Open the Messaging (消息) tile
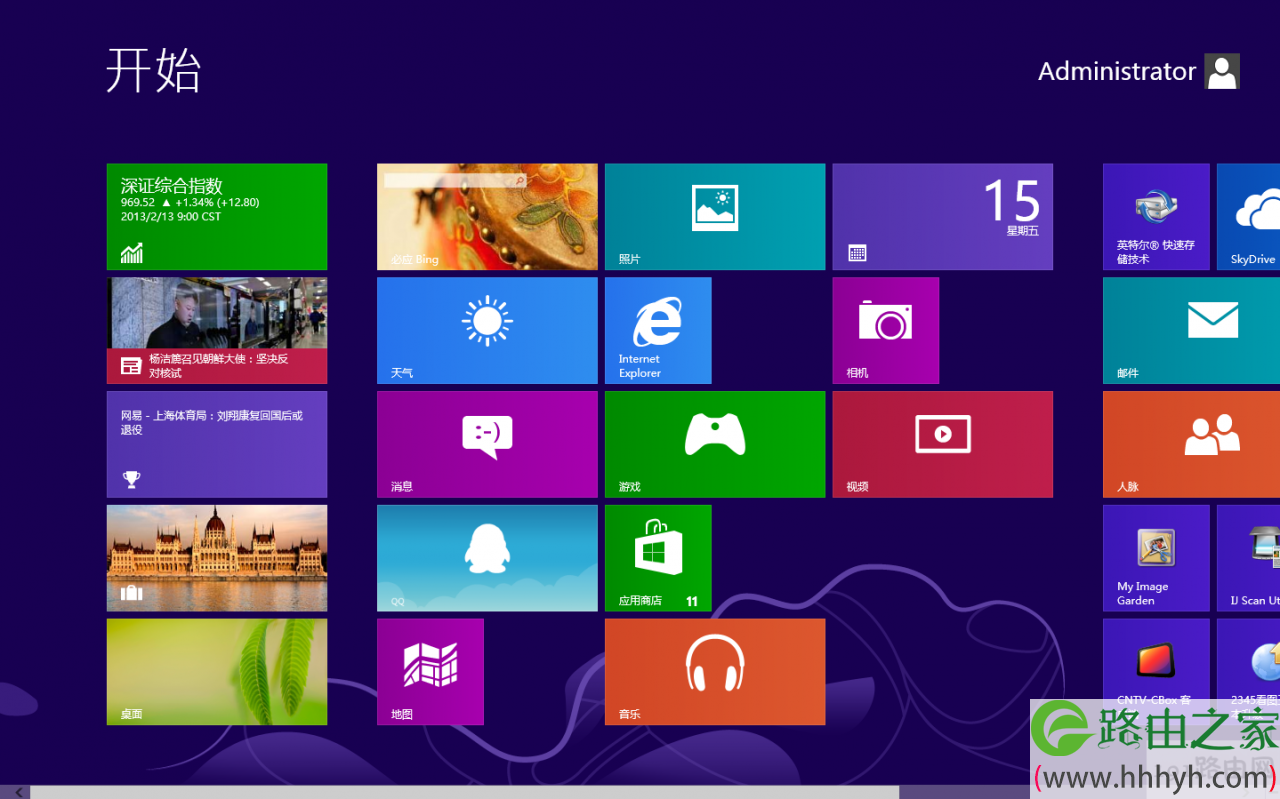Image resolution: width=1280 pixels, height=799 pixels. (487, 444)
